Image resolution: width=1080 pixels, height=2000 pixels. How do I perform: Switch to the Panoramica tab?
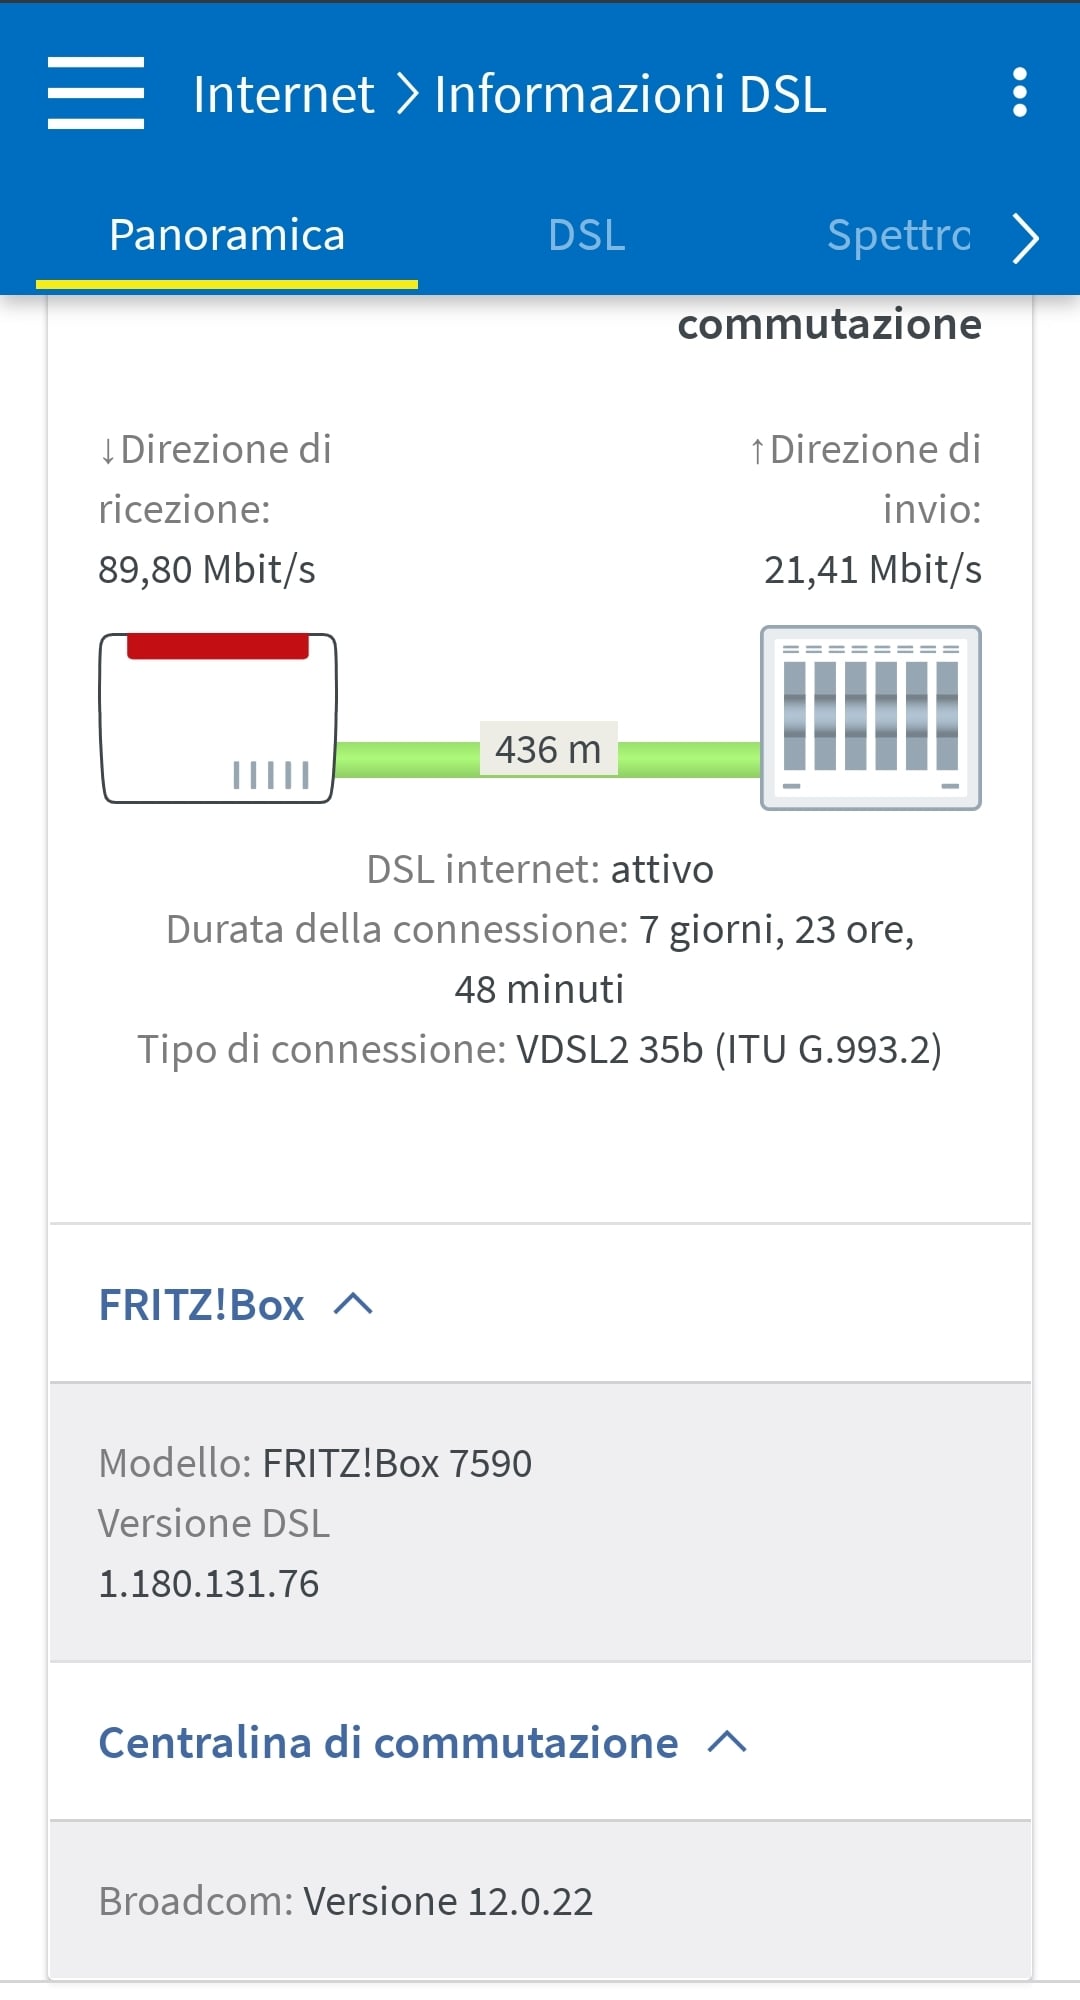227,236
